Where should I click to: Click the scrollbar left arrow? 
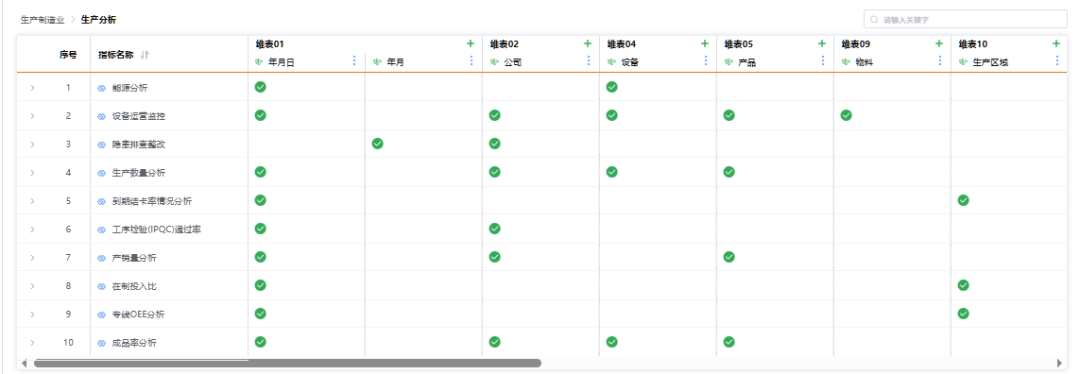(24, 363)
